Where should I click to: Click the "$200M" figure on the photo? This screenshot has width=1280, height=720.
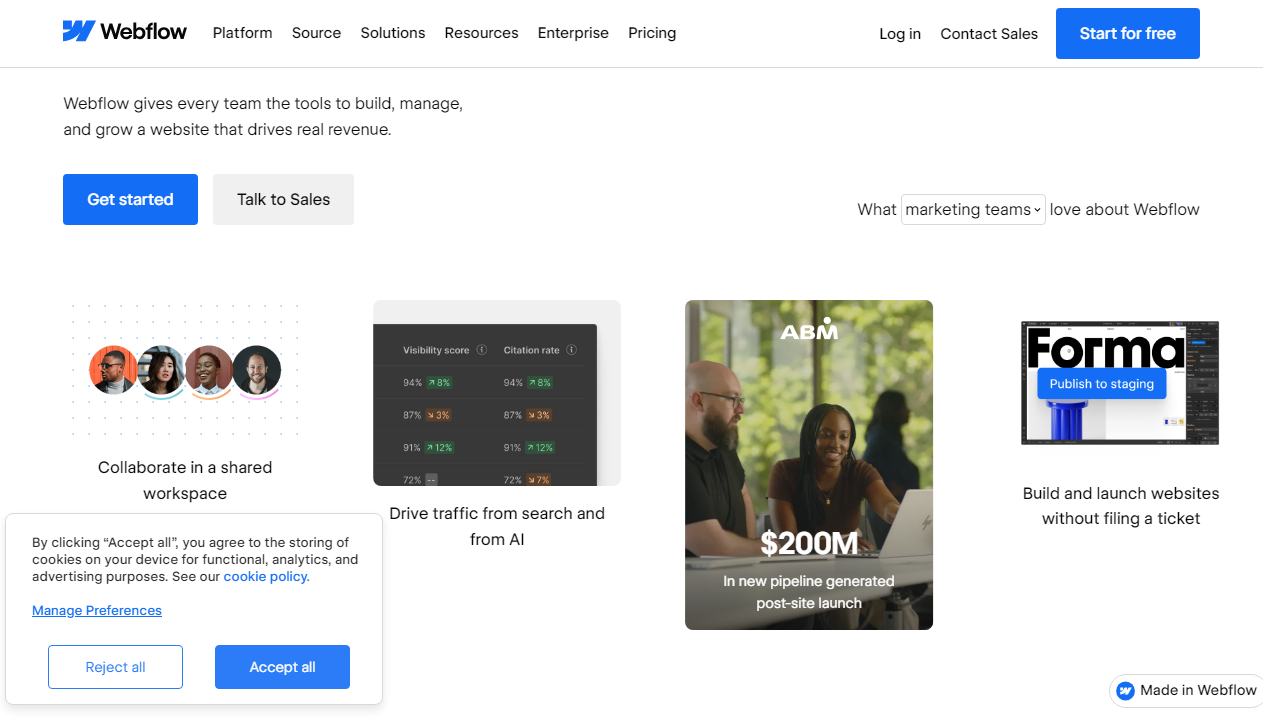[x=809, y=543]
